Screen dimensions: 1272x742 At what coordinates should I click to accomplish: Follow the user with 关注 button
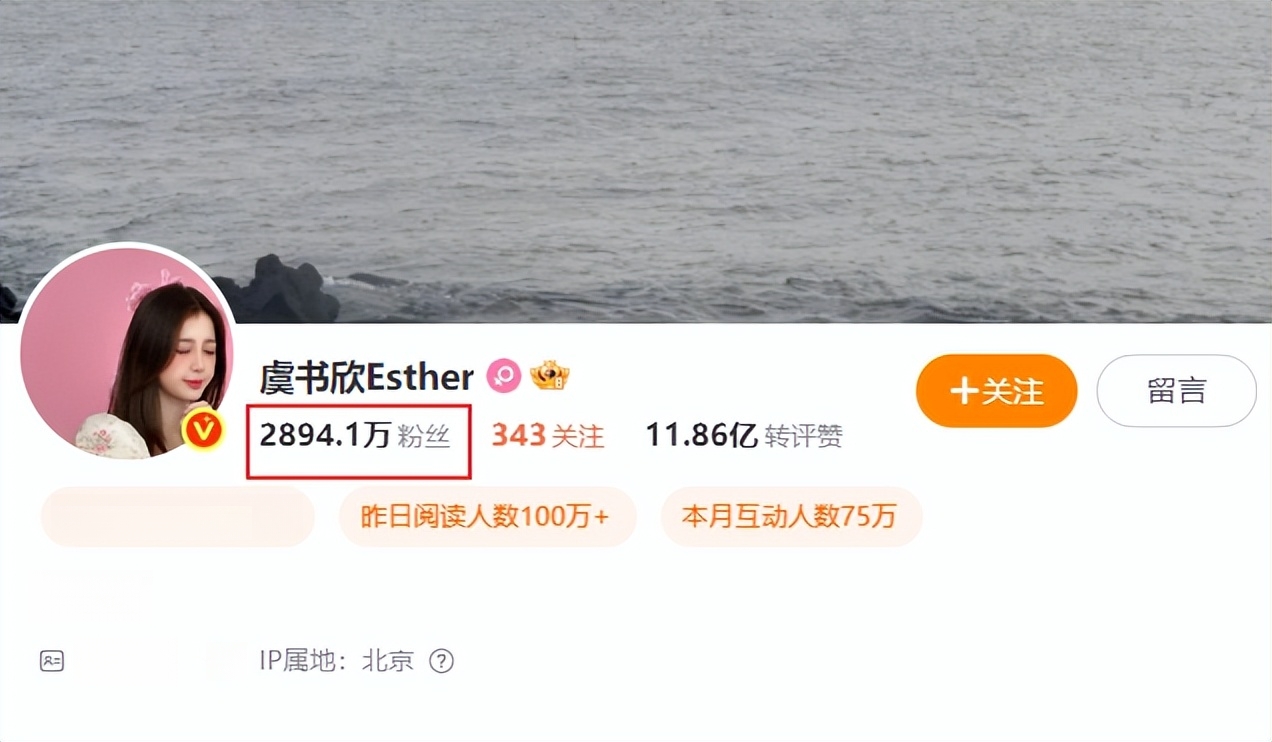pyautogui.click(x=997, y=391)
